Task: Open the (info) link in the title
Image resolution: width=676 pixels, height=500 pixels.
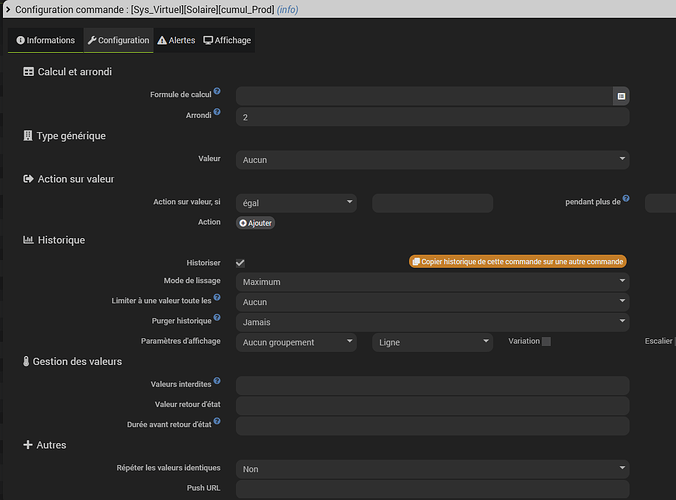Action: (x=288, y=9)
